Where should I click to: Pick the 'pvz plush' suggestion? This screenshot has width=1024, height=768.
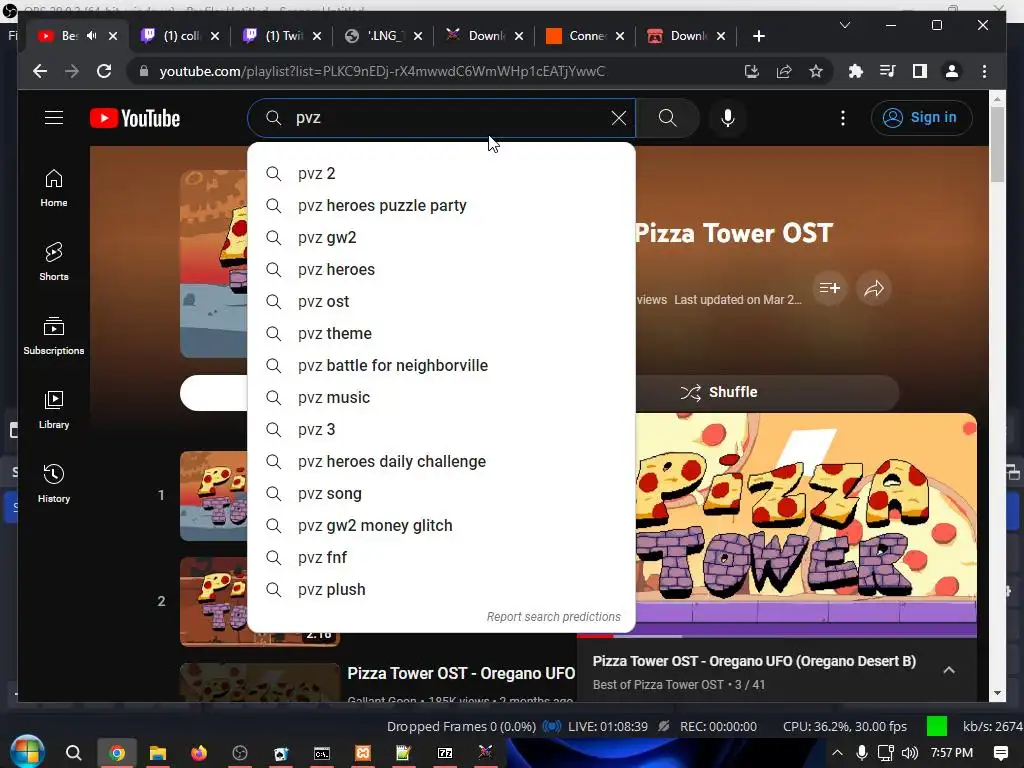(x=441, y=590)
